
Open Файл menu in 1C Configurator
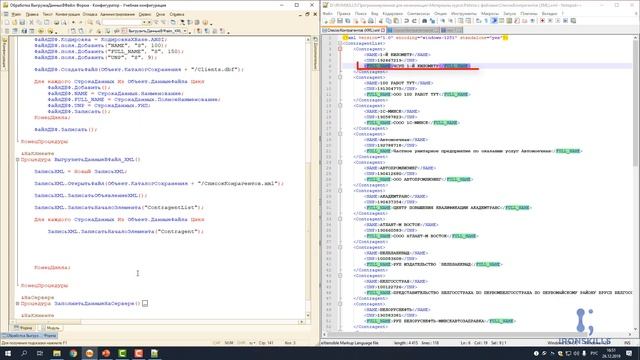click(x=16, y=14)
